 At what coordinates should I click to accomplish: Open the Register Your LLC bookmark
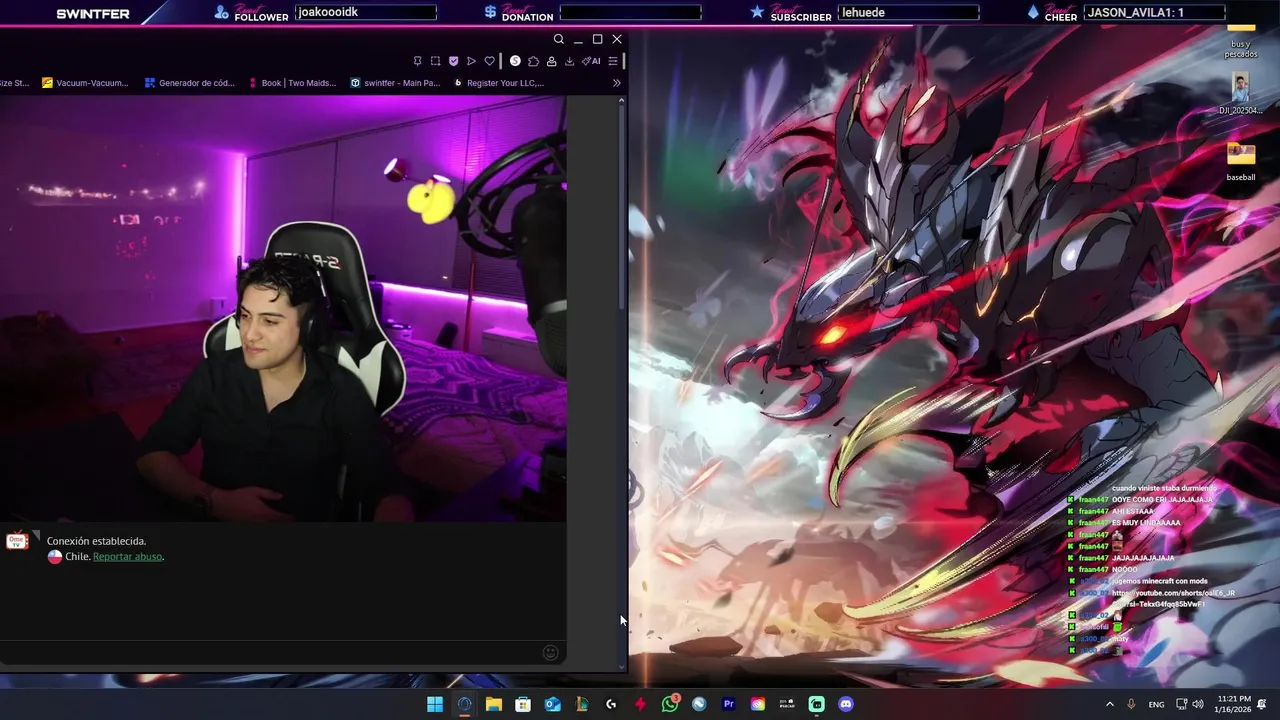click(x=498, y=83)
